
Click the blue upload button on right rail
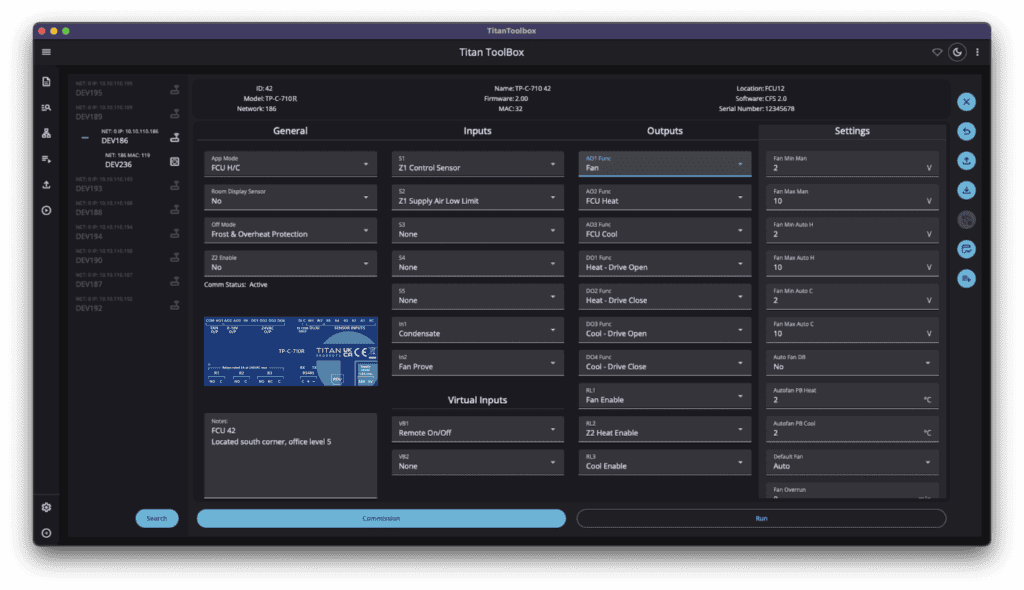(x=966, y=161)
